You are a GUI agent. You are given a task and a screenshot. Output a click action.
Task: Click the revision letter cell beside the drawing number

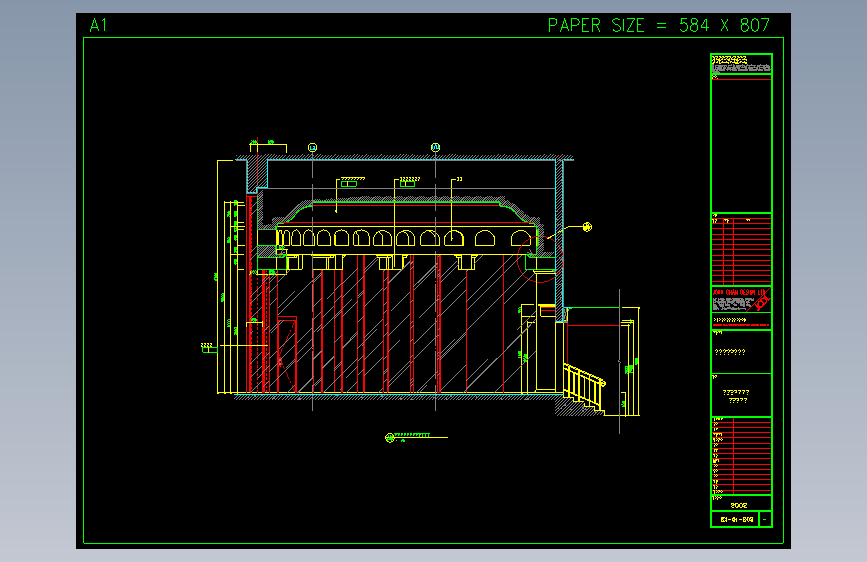765,519
